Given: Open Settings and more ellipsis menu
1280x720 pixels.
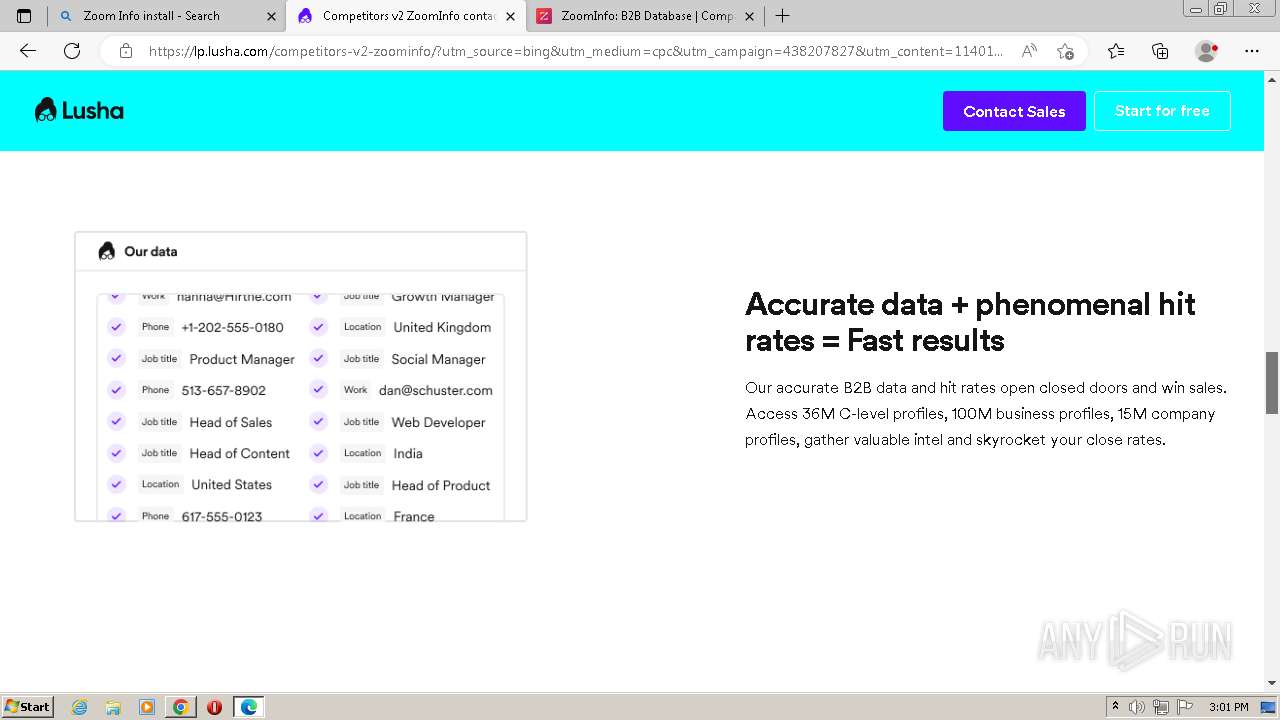Looking at the screenshot, I should pos(1252,51).
